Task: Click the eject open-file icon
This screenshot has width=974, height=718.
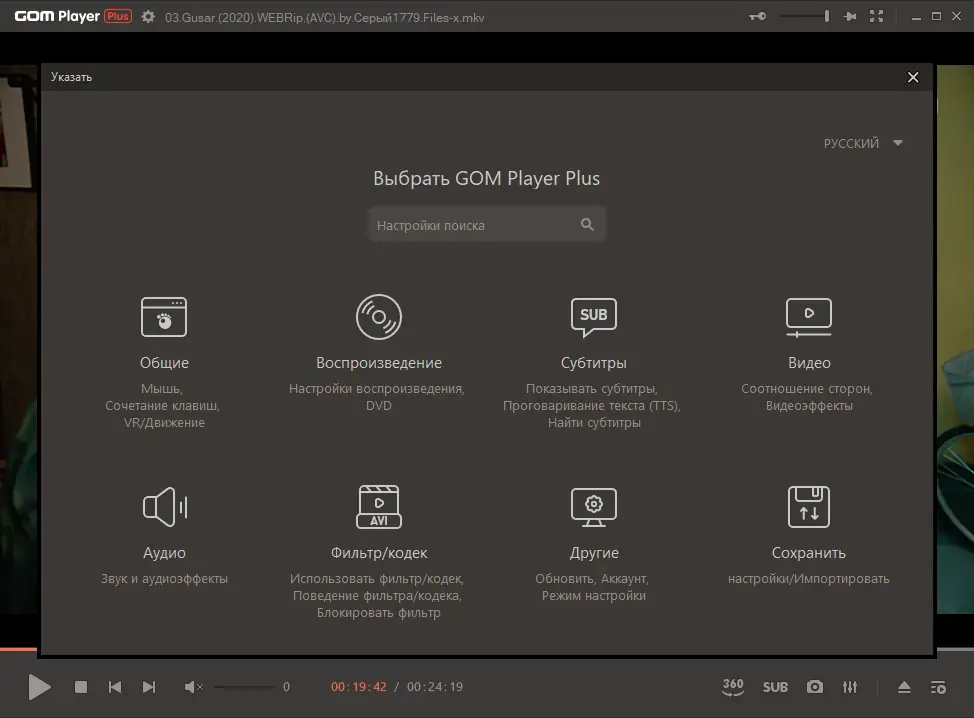Action: point(904,687)
